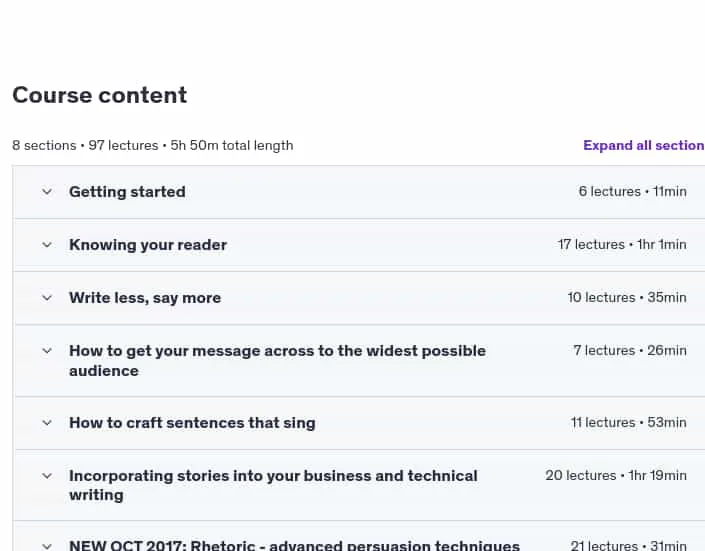Image resolution: width=705 pixels, height=551 pixels.
Task: Open Incorporating stories into your business section
Action: click(x=273, y=485)
